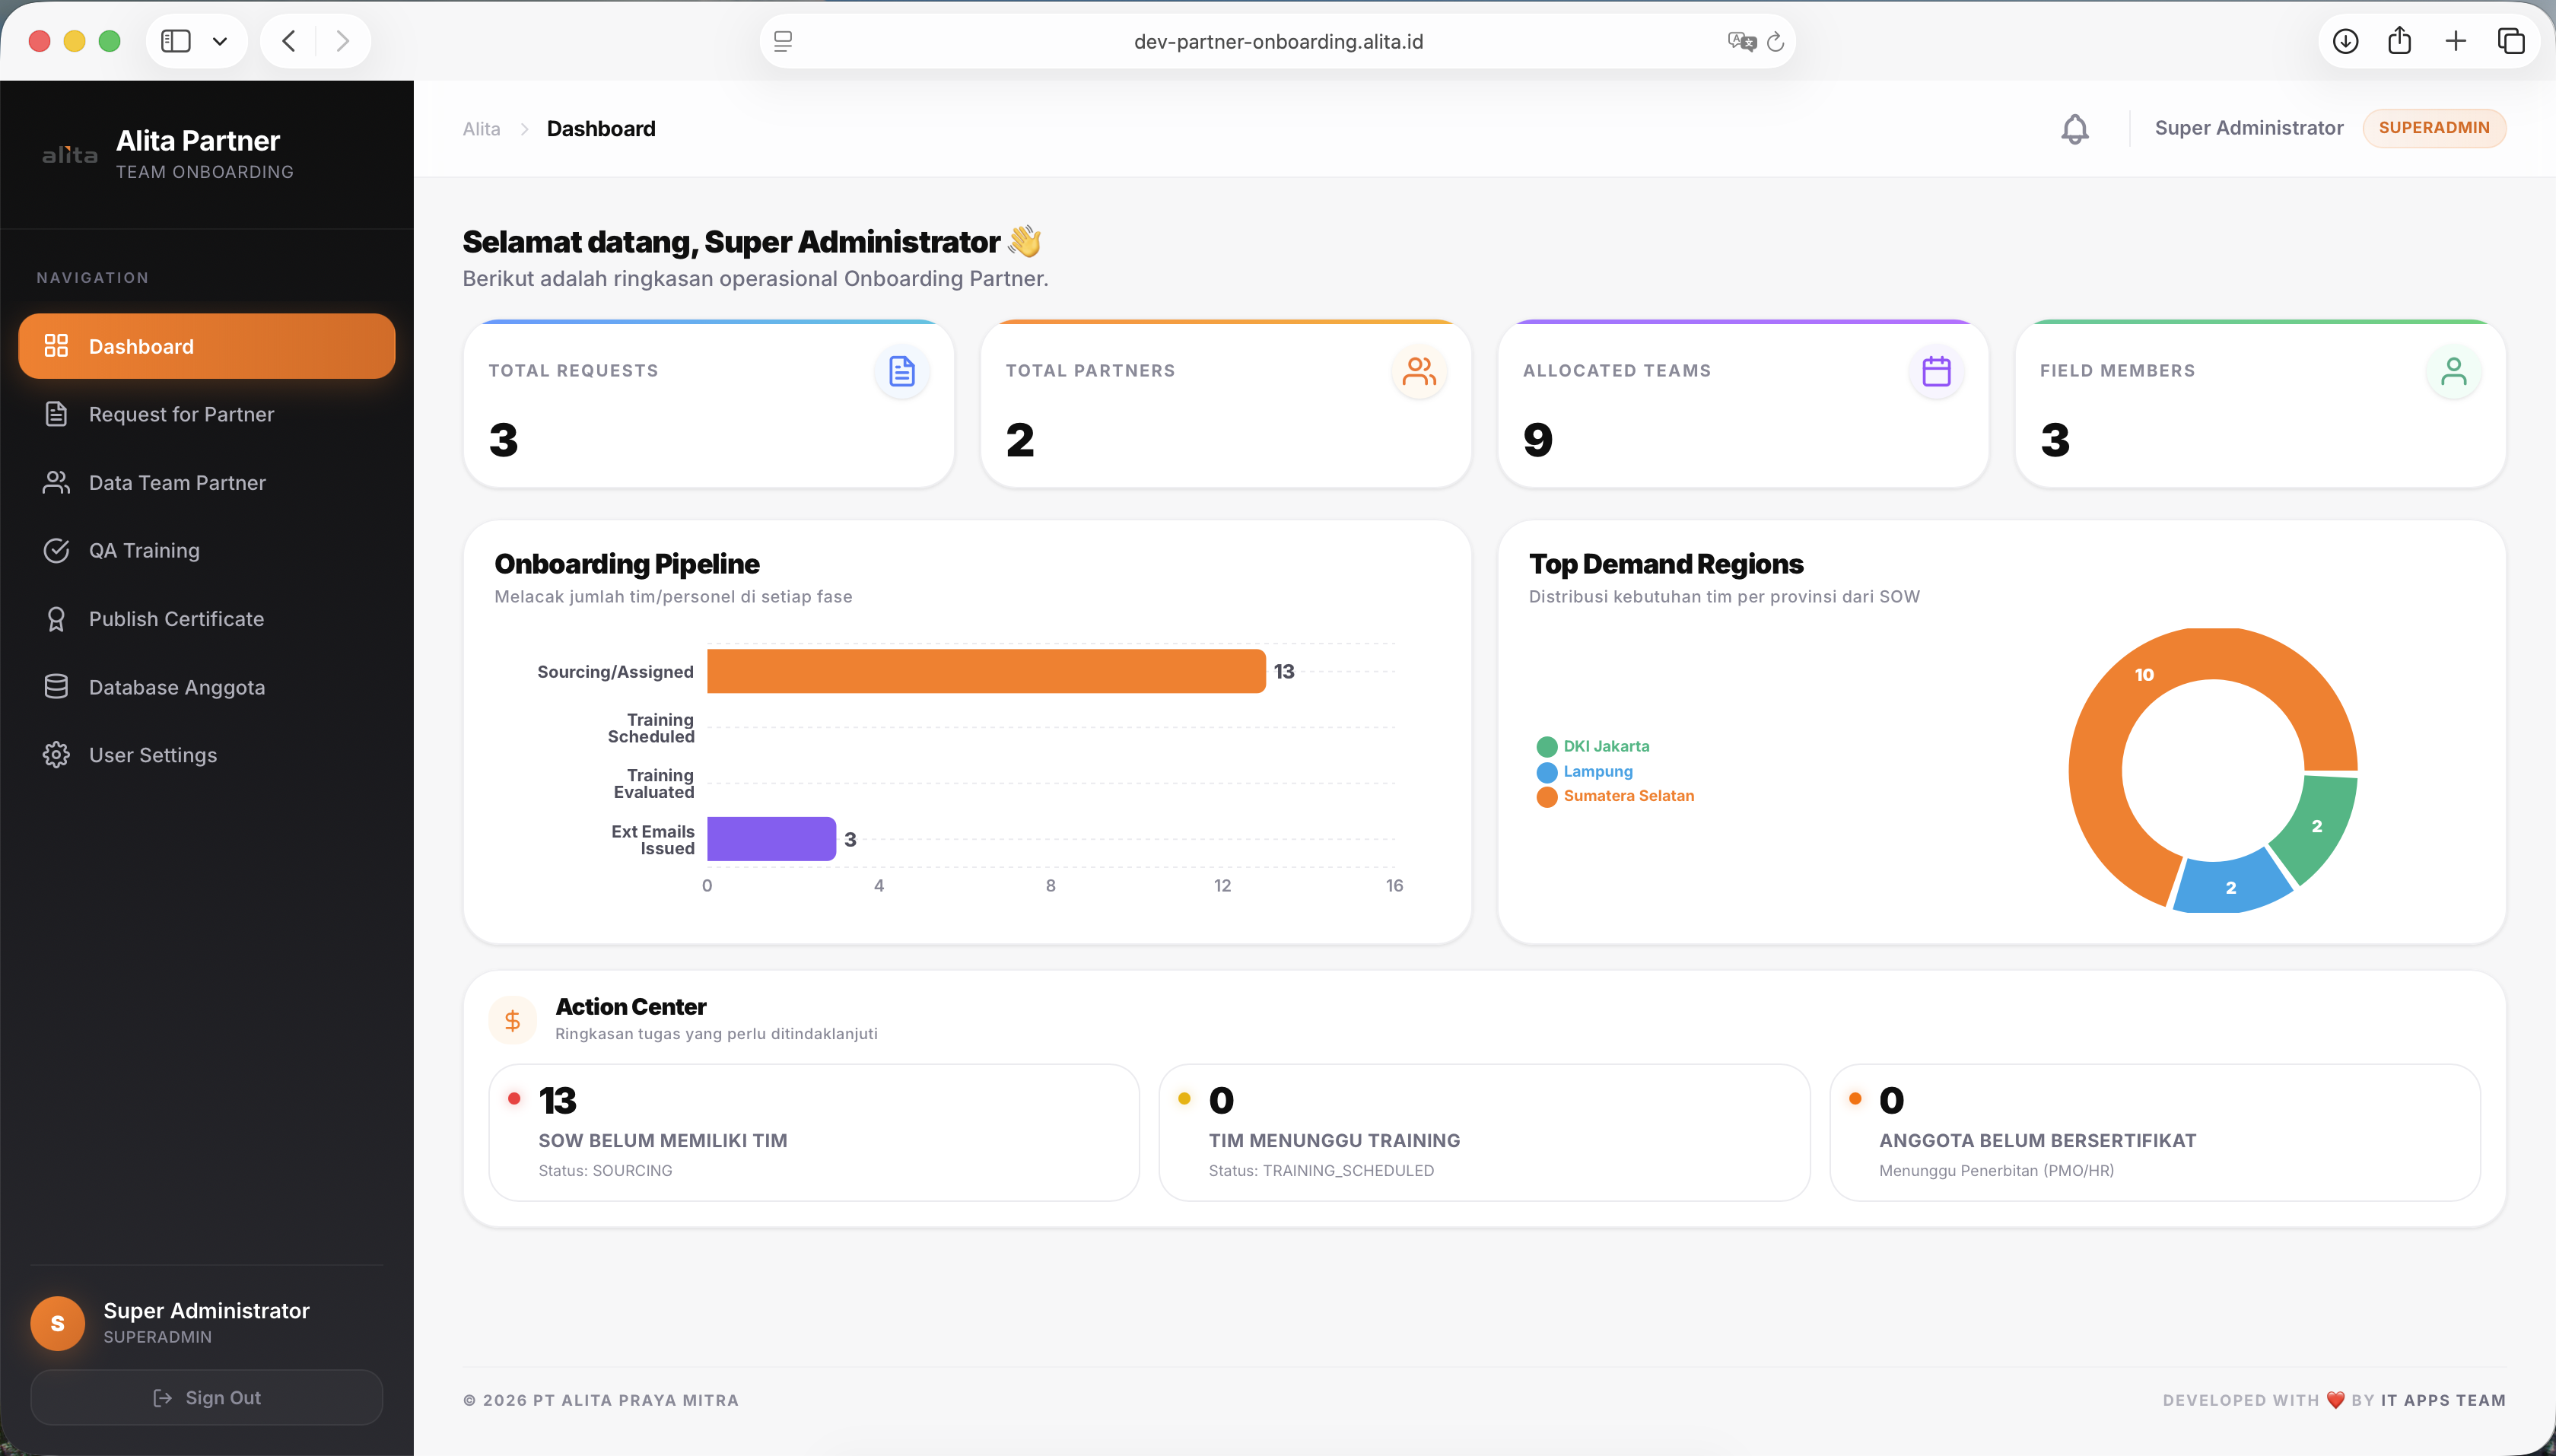Open Database Anggota
2556x1456 pixels.
point(207,687)
